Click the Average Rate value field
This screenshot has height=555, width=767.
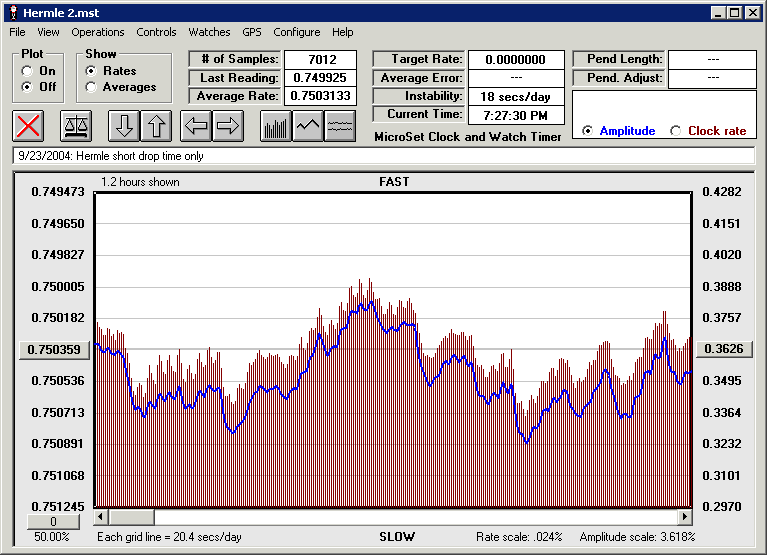click(321, 96)
